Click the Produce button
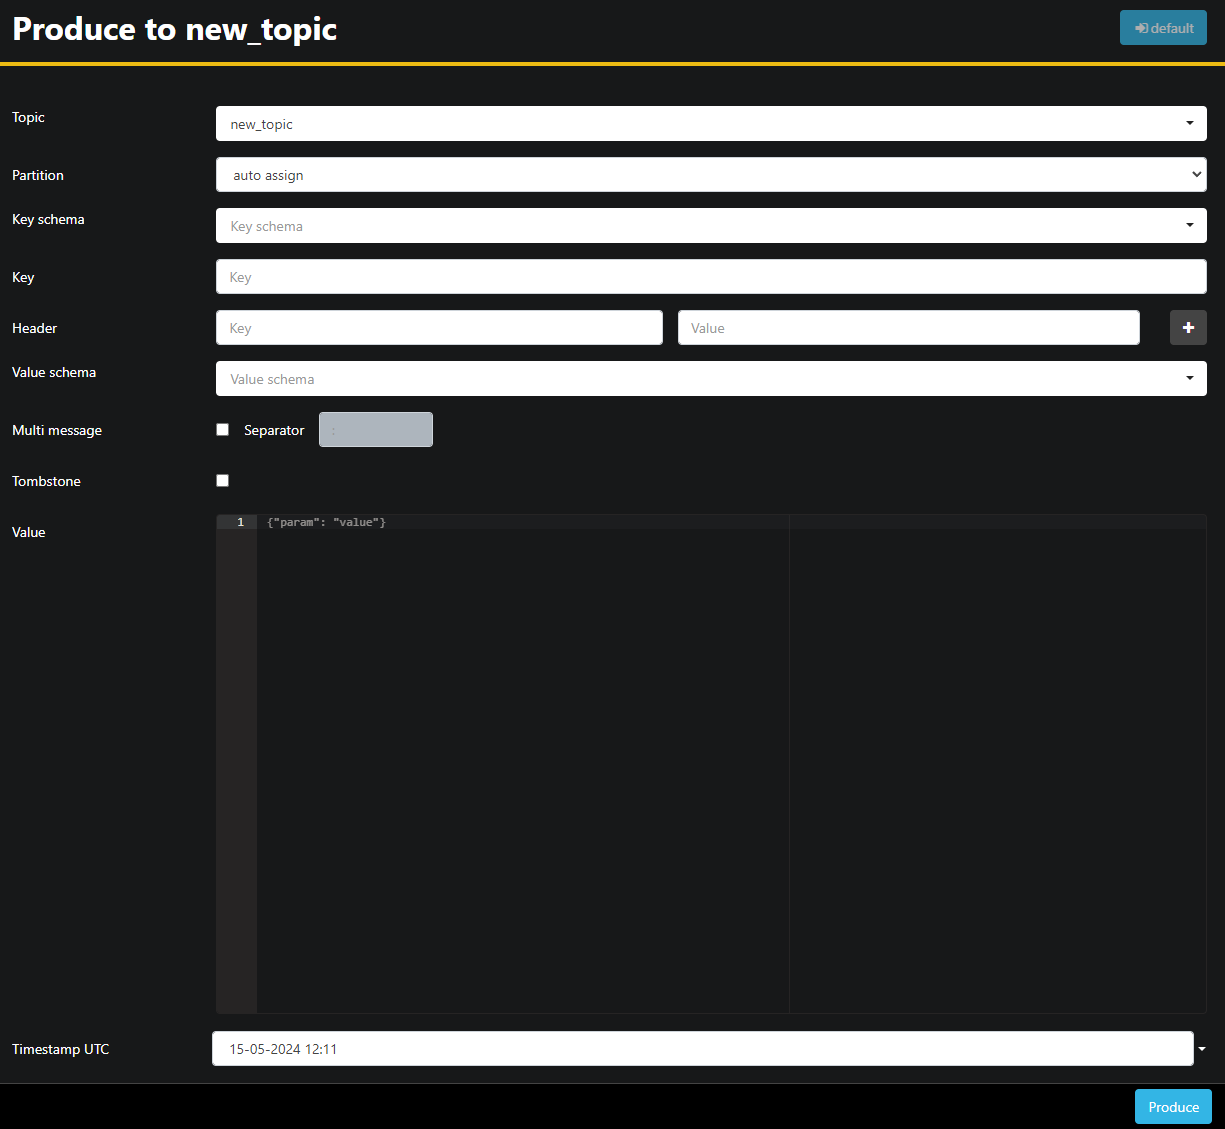The image size is (1225, 1129). click(x=1173, y=1107)
